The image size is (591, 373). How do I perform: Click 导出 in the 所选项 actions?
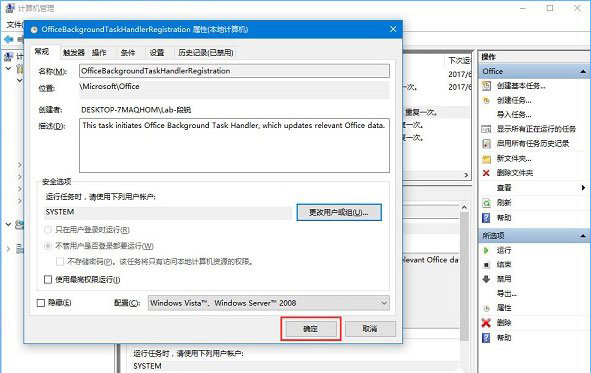pyautogui.click(x=507, y=294)
